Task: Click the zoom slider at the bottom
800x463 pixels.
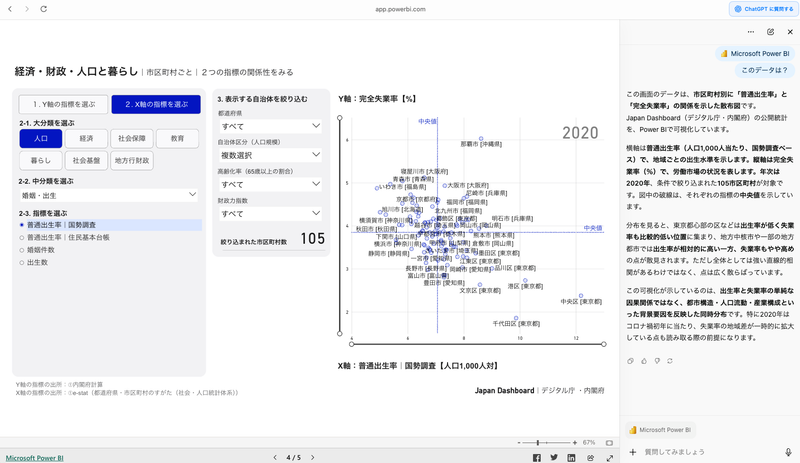Action: click(538, 442)
